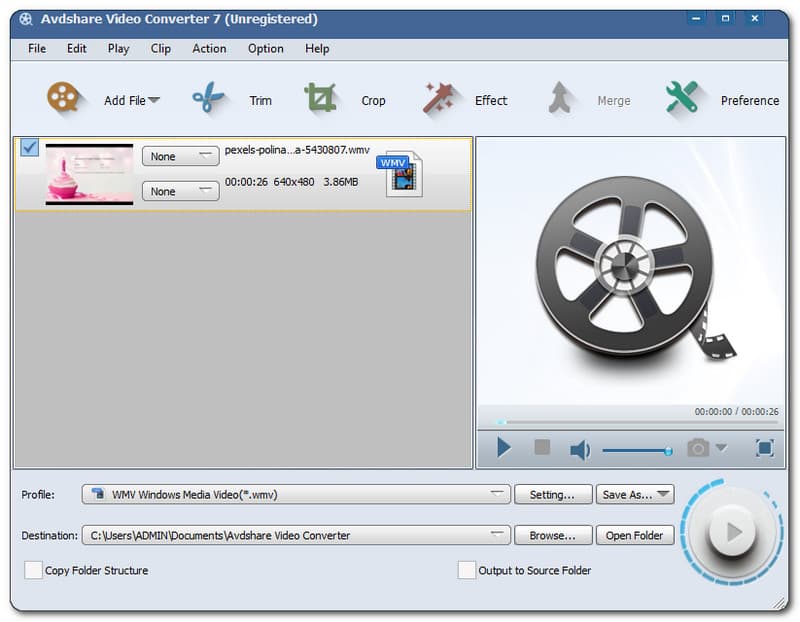Open Preference wrench and screwdriver icon
Image resolution: width=800 pixels, height=622 pixels.
[x=682, y=99]
